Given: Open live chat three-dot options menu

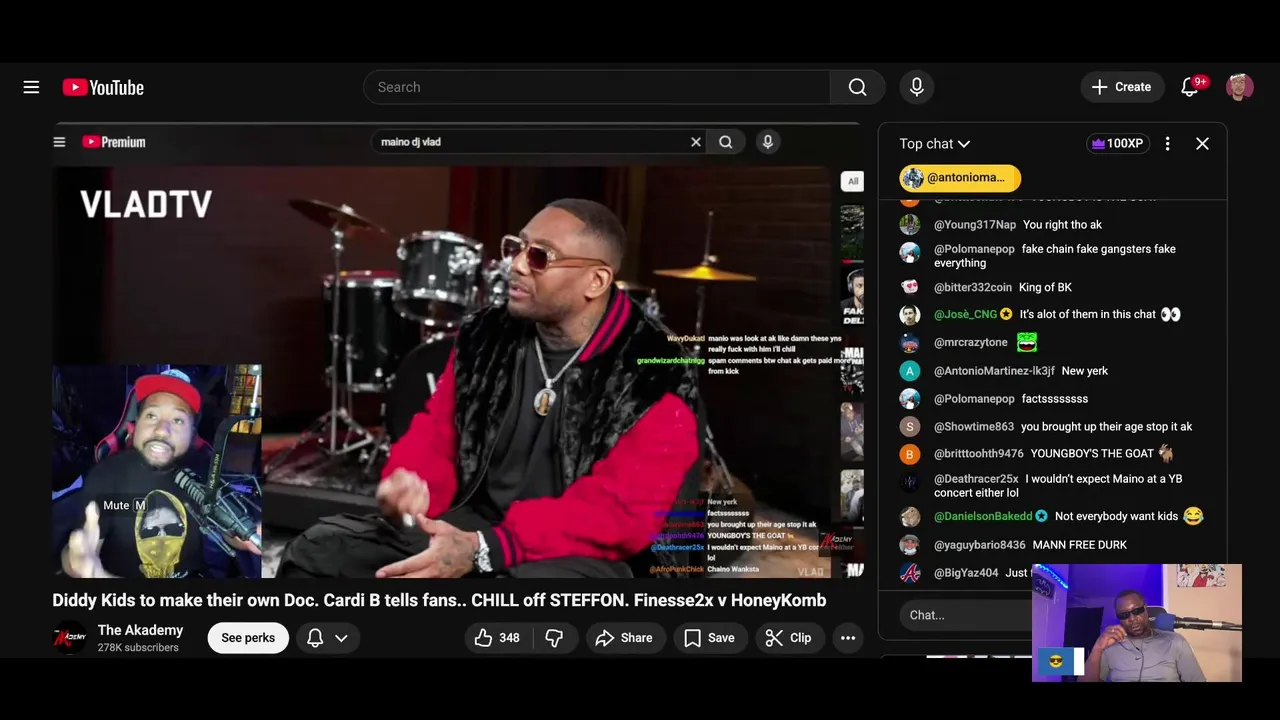Looking at the screenshot, I should 1167,144.
